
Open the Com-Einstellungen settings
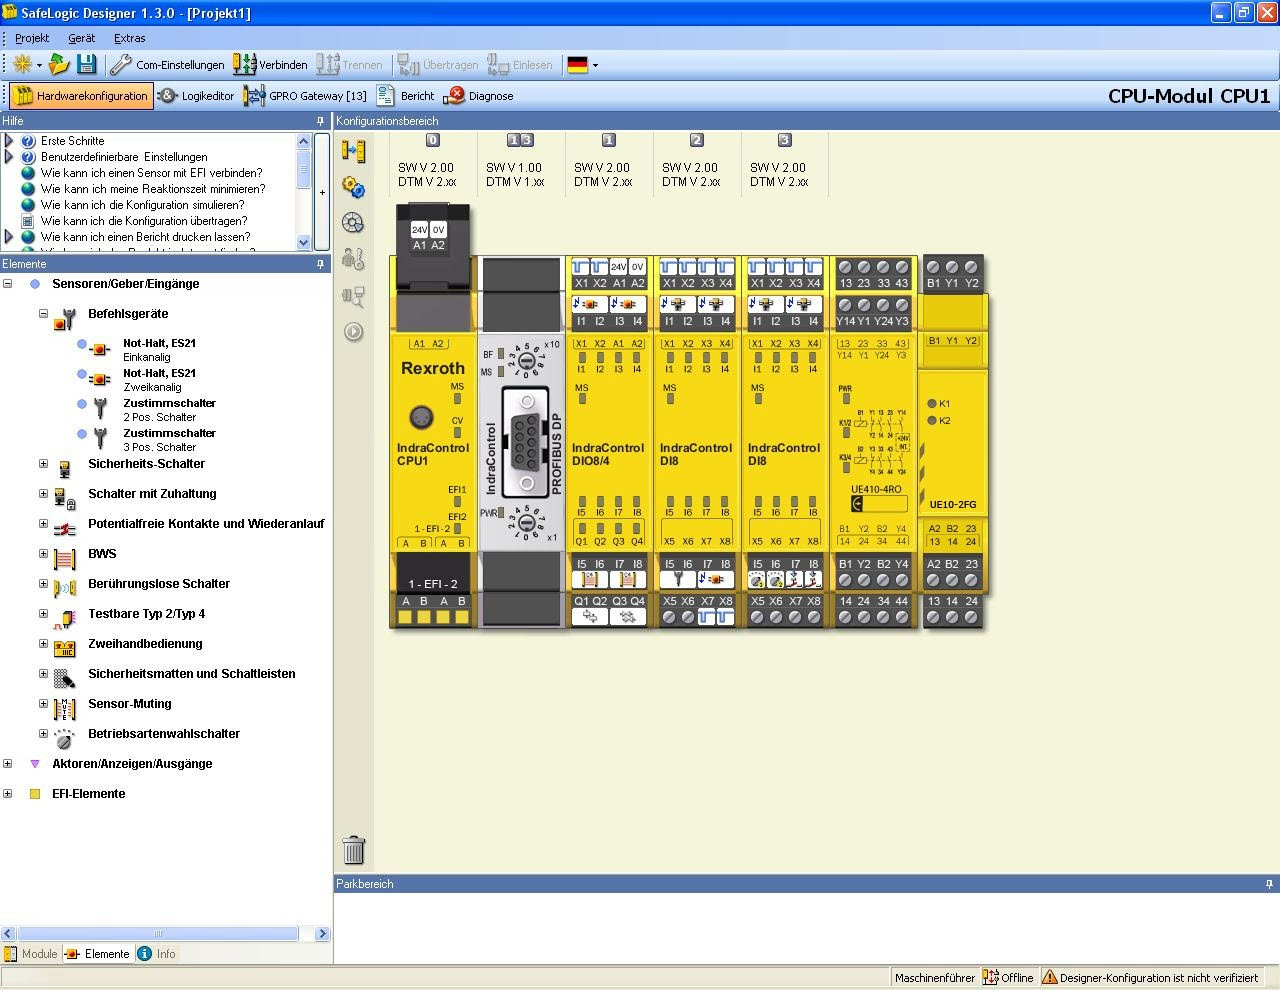click(x=167, y=65)
